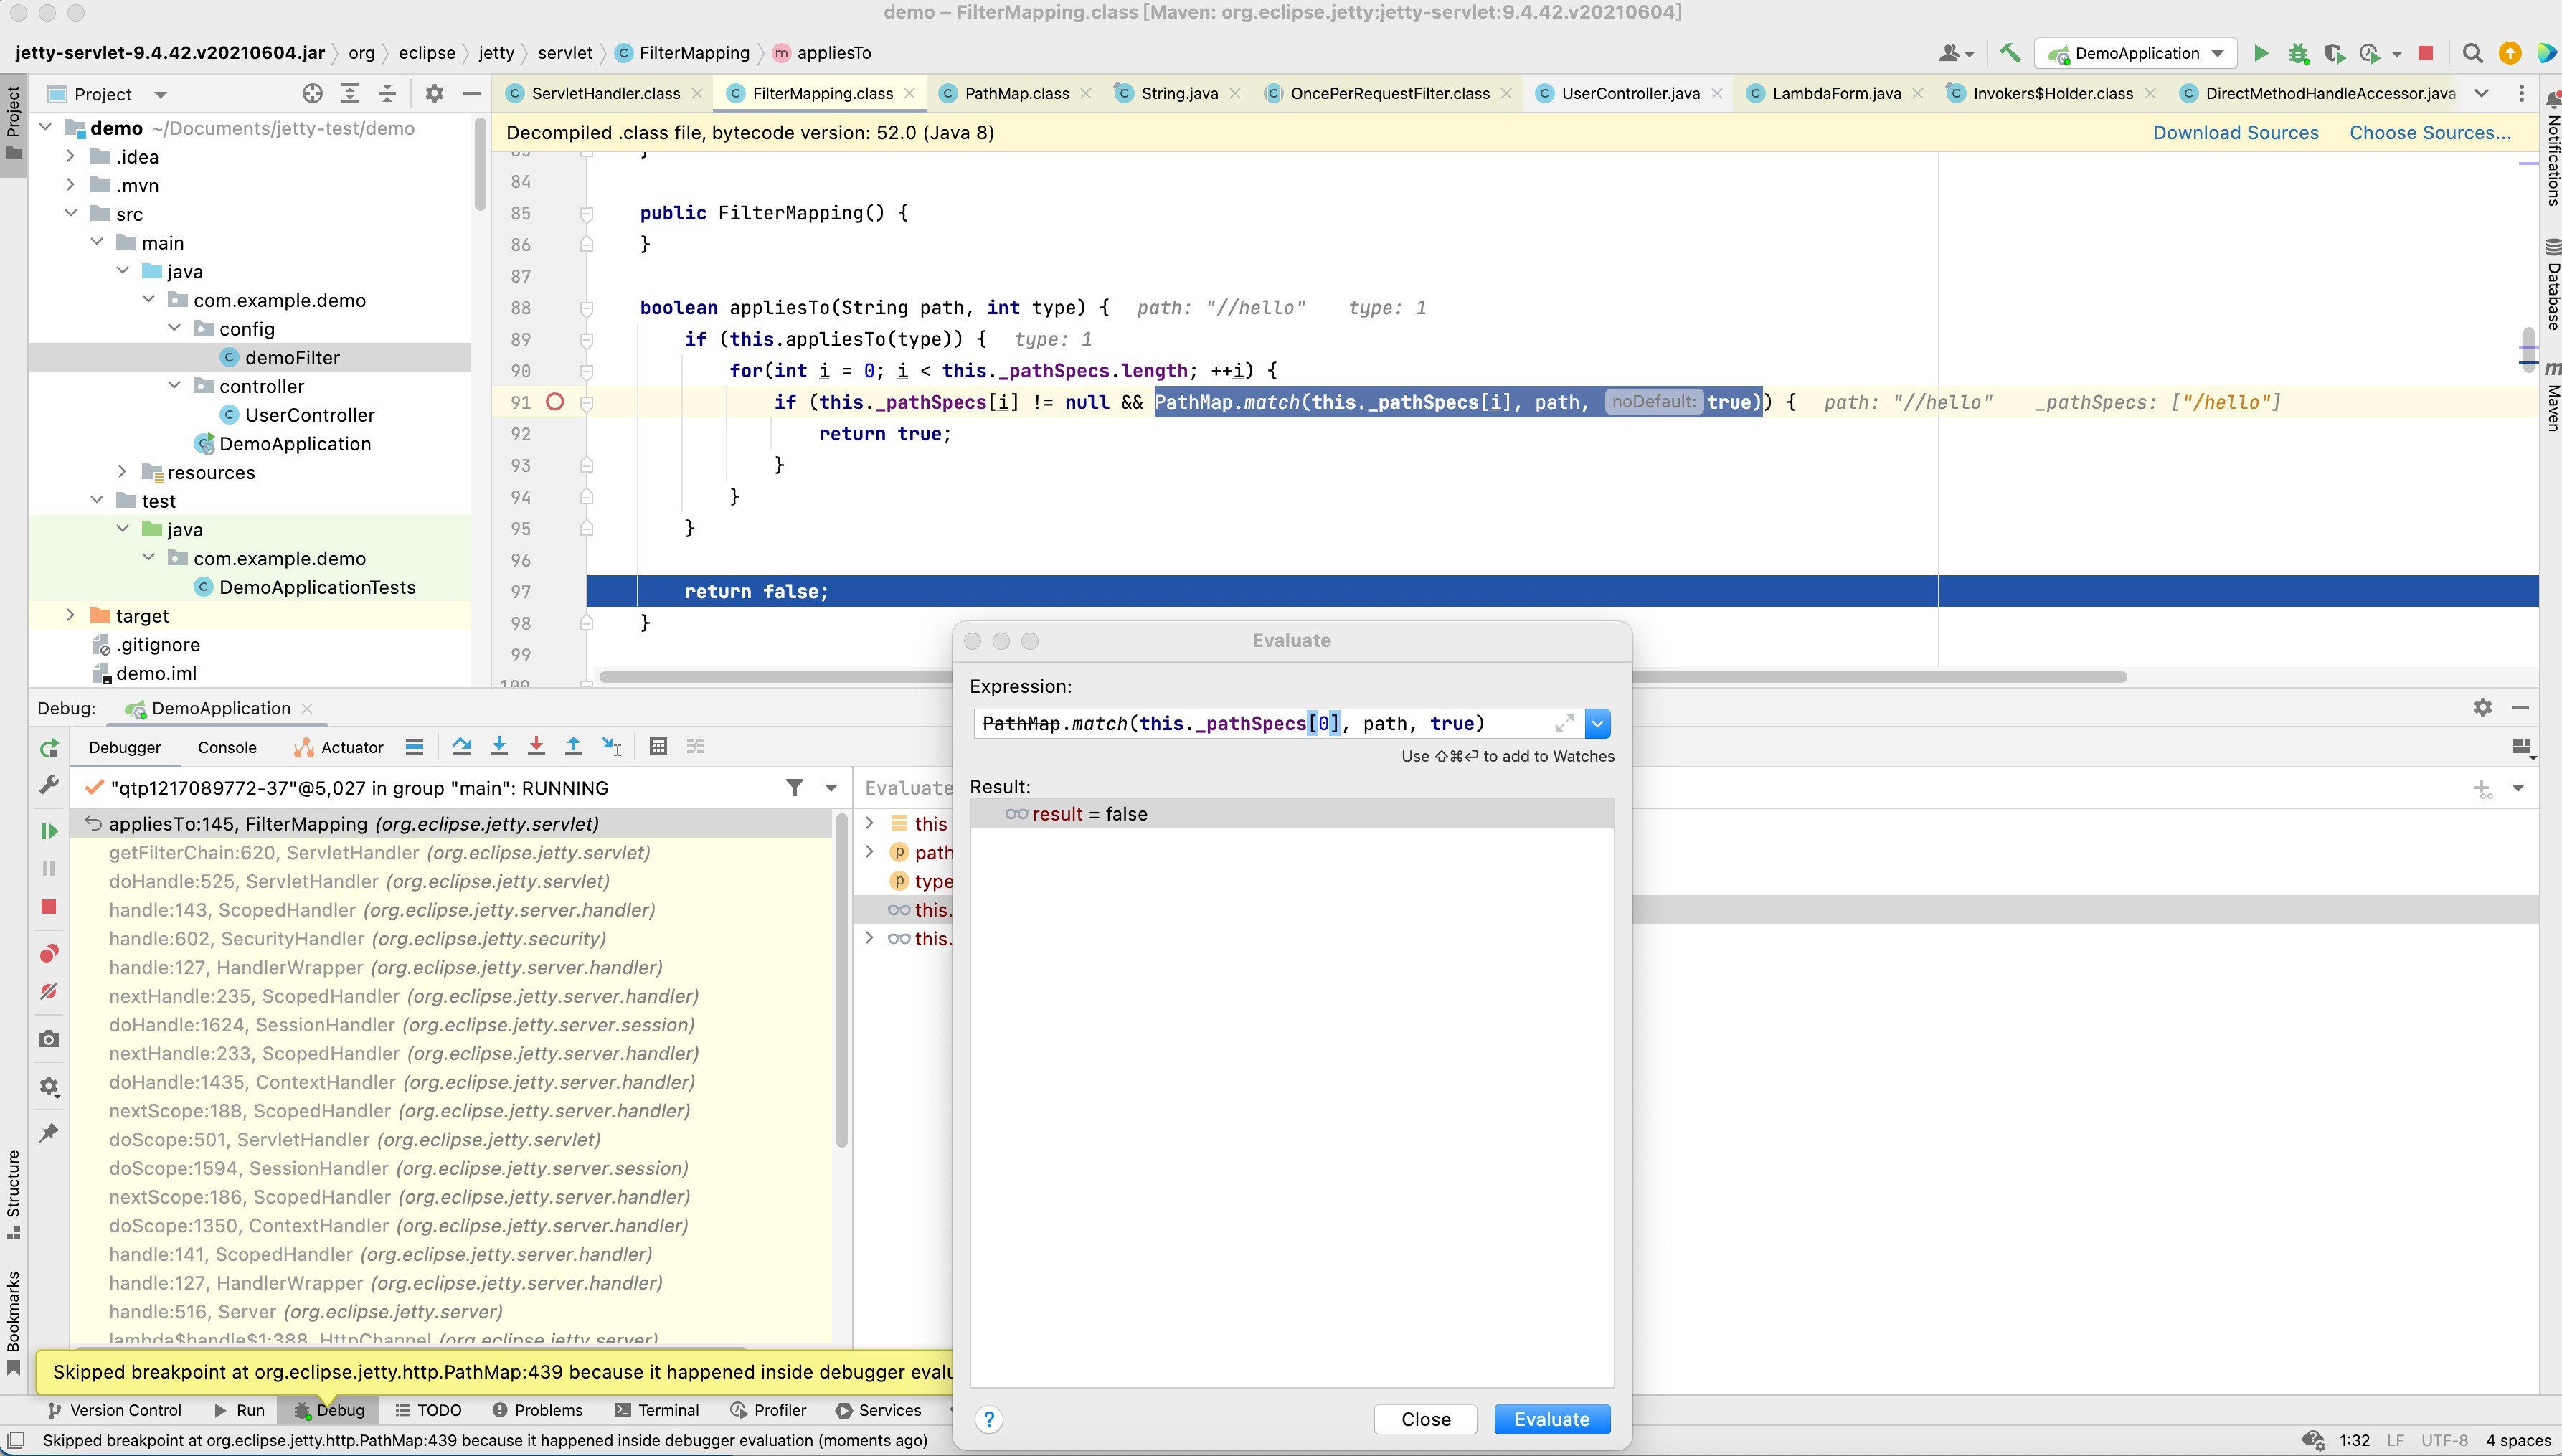Open the expression history dropdown in Evaluate
The width and height of the screenshot is (2562, 1456).
pyautogui.click(x=1597, y=723)
